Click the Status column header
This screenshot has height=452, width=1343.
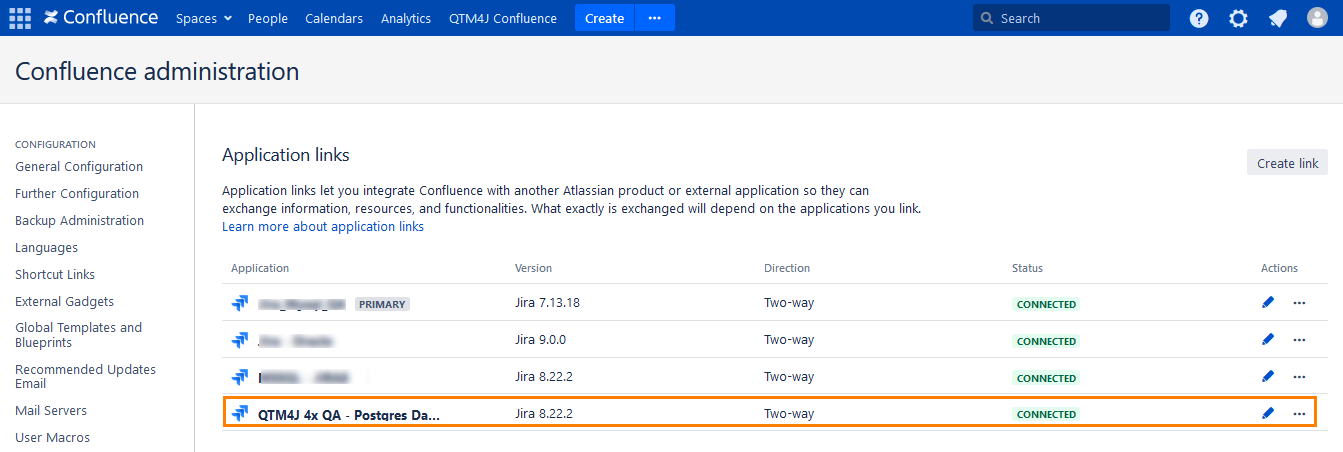[1027, 268]
